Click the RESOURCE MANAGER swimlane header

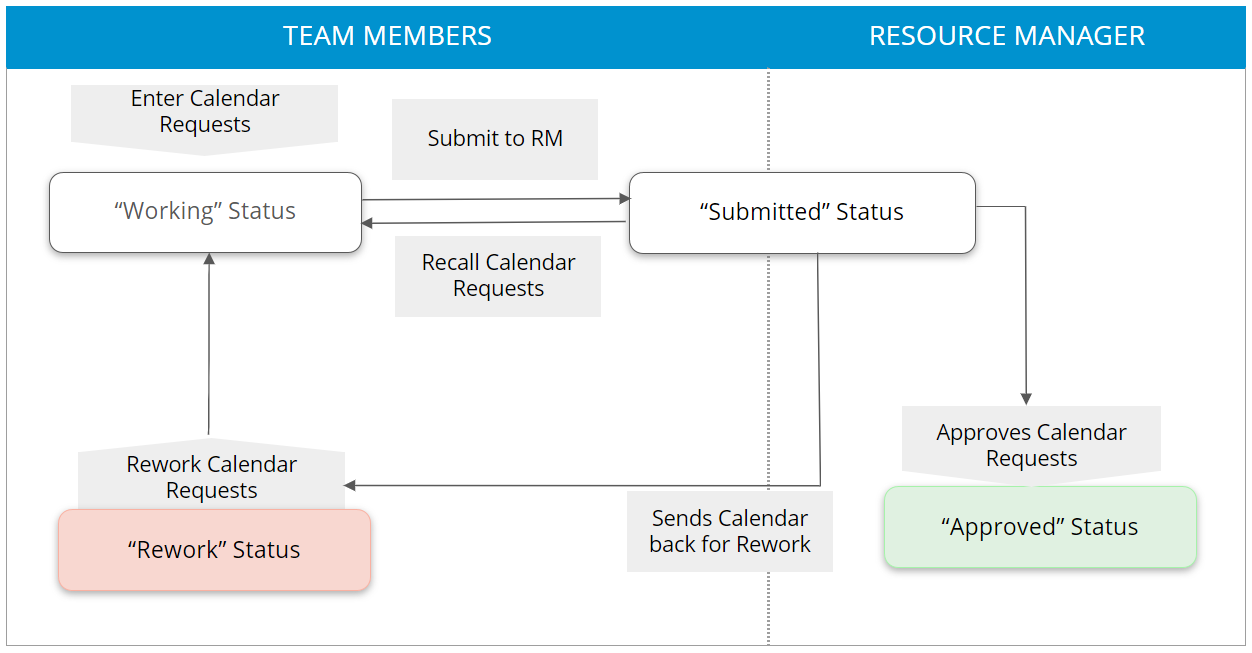click(x=1006, y=37)
